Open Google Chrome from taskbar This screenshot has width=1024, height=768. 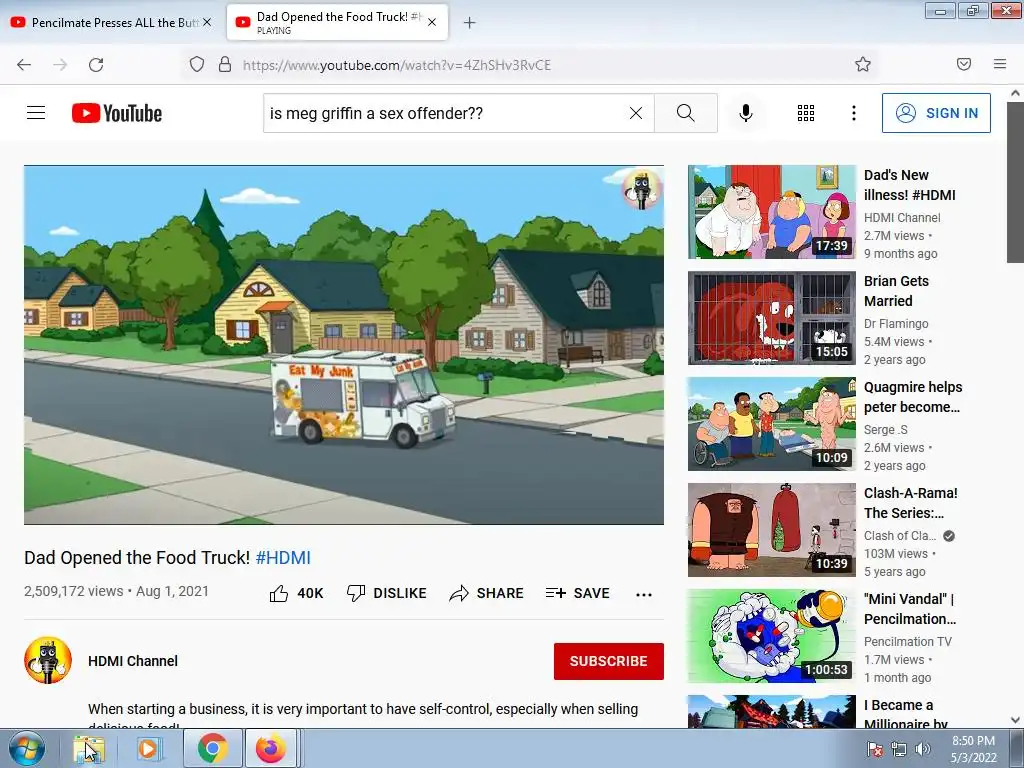click(213, 748)
